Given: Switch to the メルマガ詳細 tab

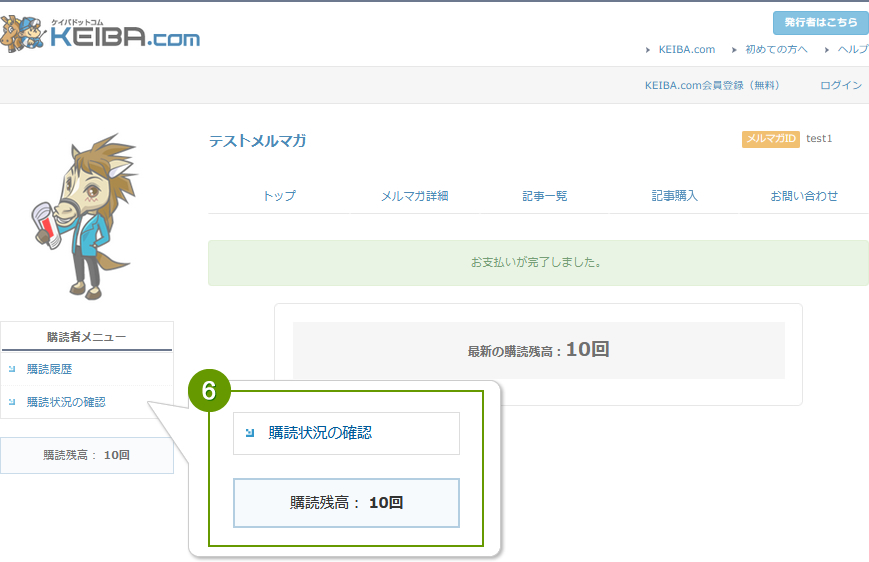Looking at the screenshot, I should point(415,196).
